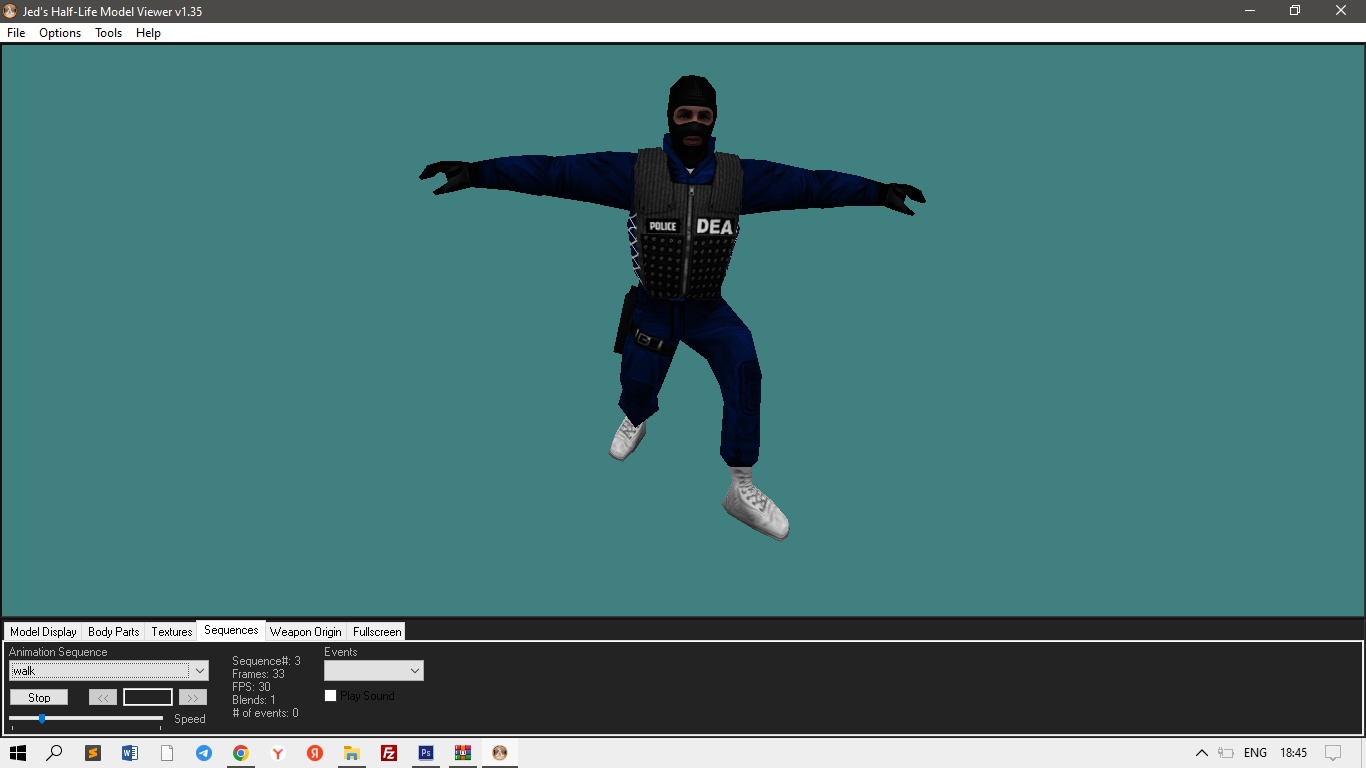Click the Model Viewer taskbar icon
The height and width of the screenshot is (768, 1366).
coord(500,753)
